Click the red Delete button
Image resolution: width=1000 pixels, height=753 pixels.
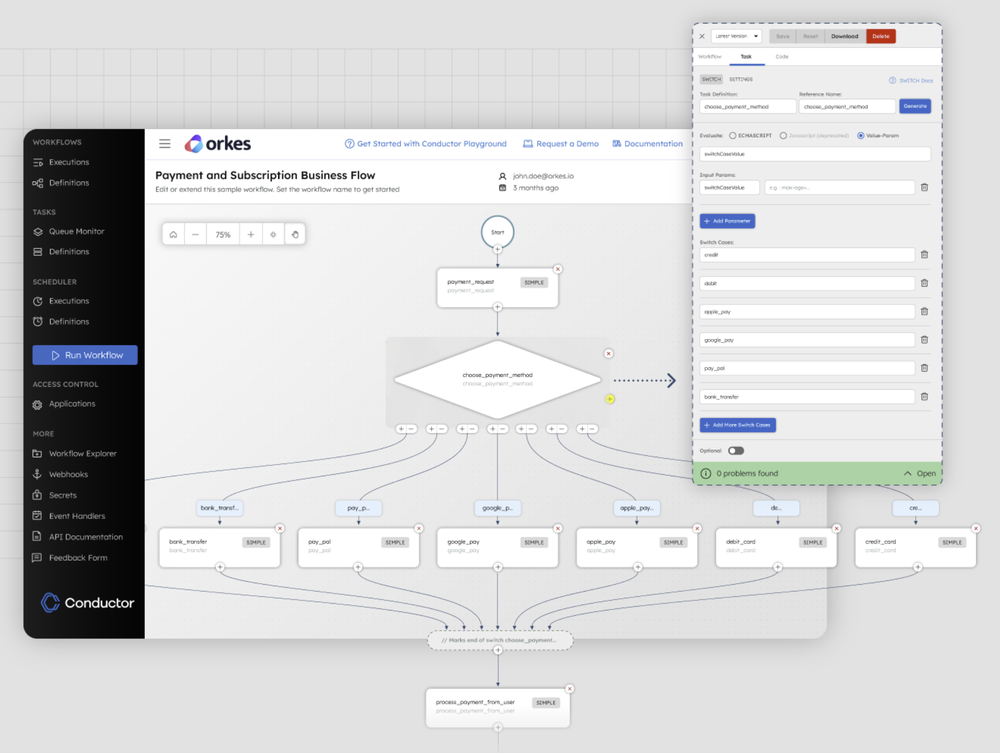881,36
